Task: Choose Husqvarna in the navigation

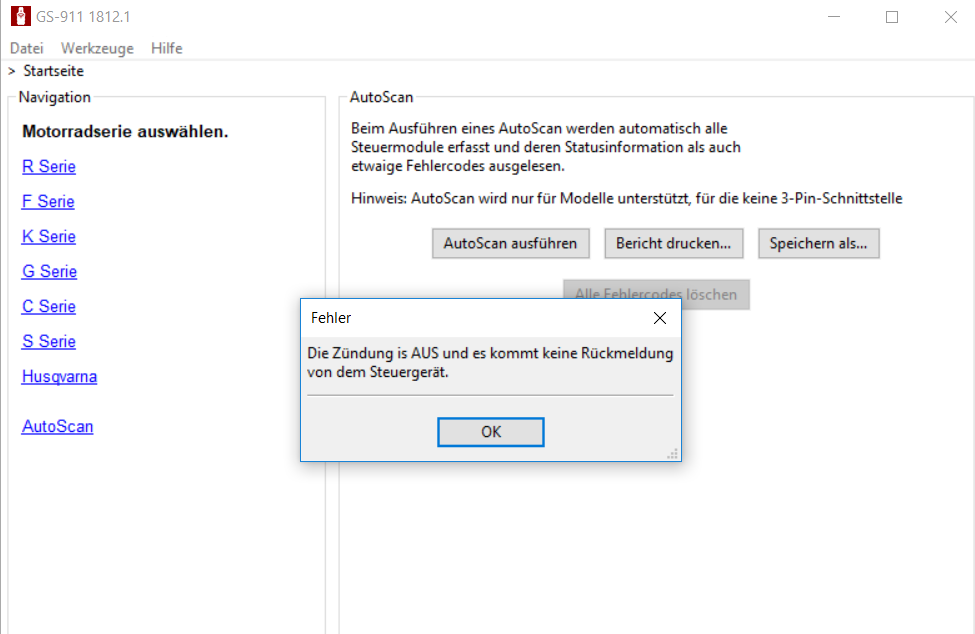Action: point(59,377)
